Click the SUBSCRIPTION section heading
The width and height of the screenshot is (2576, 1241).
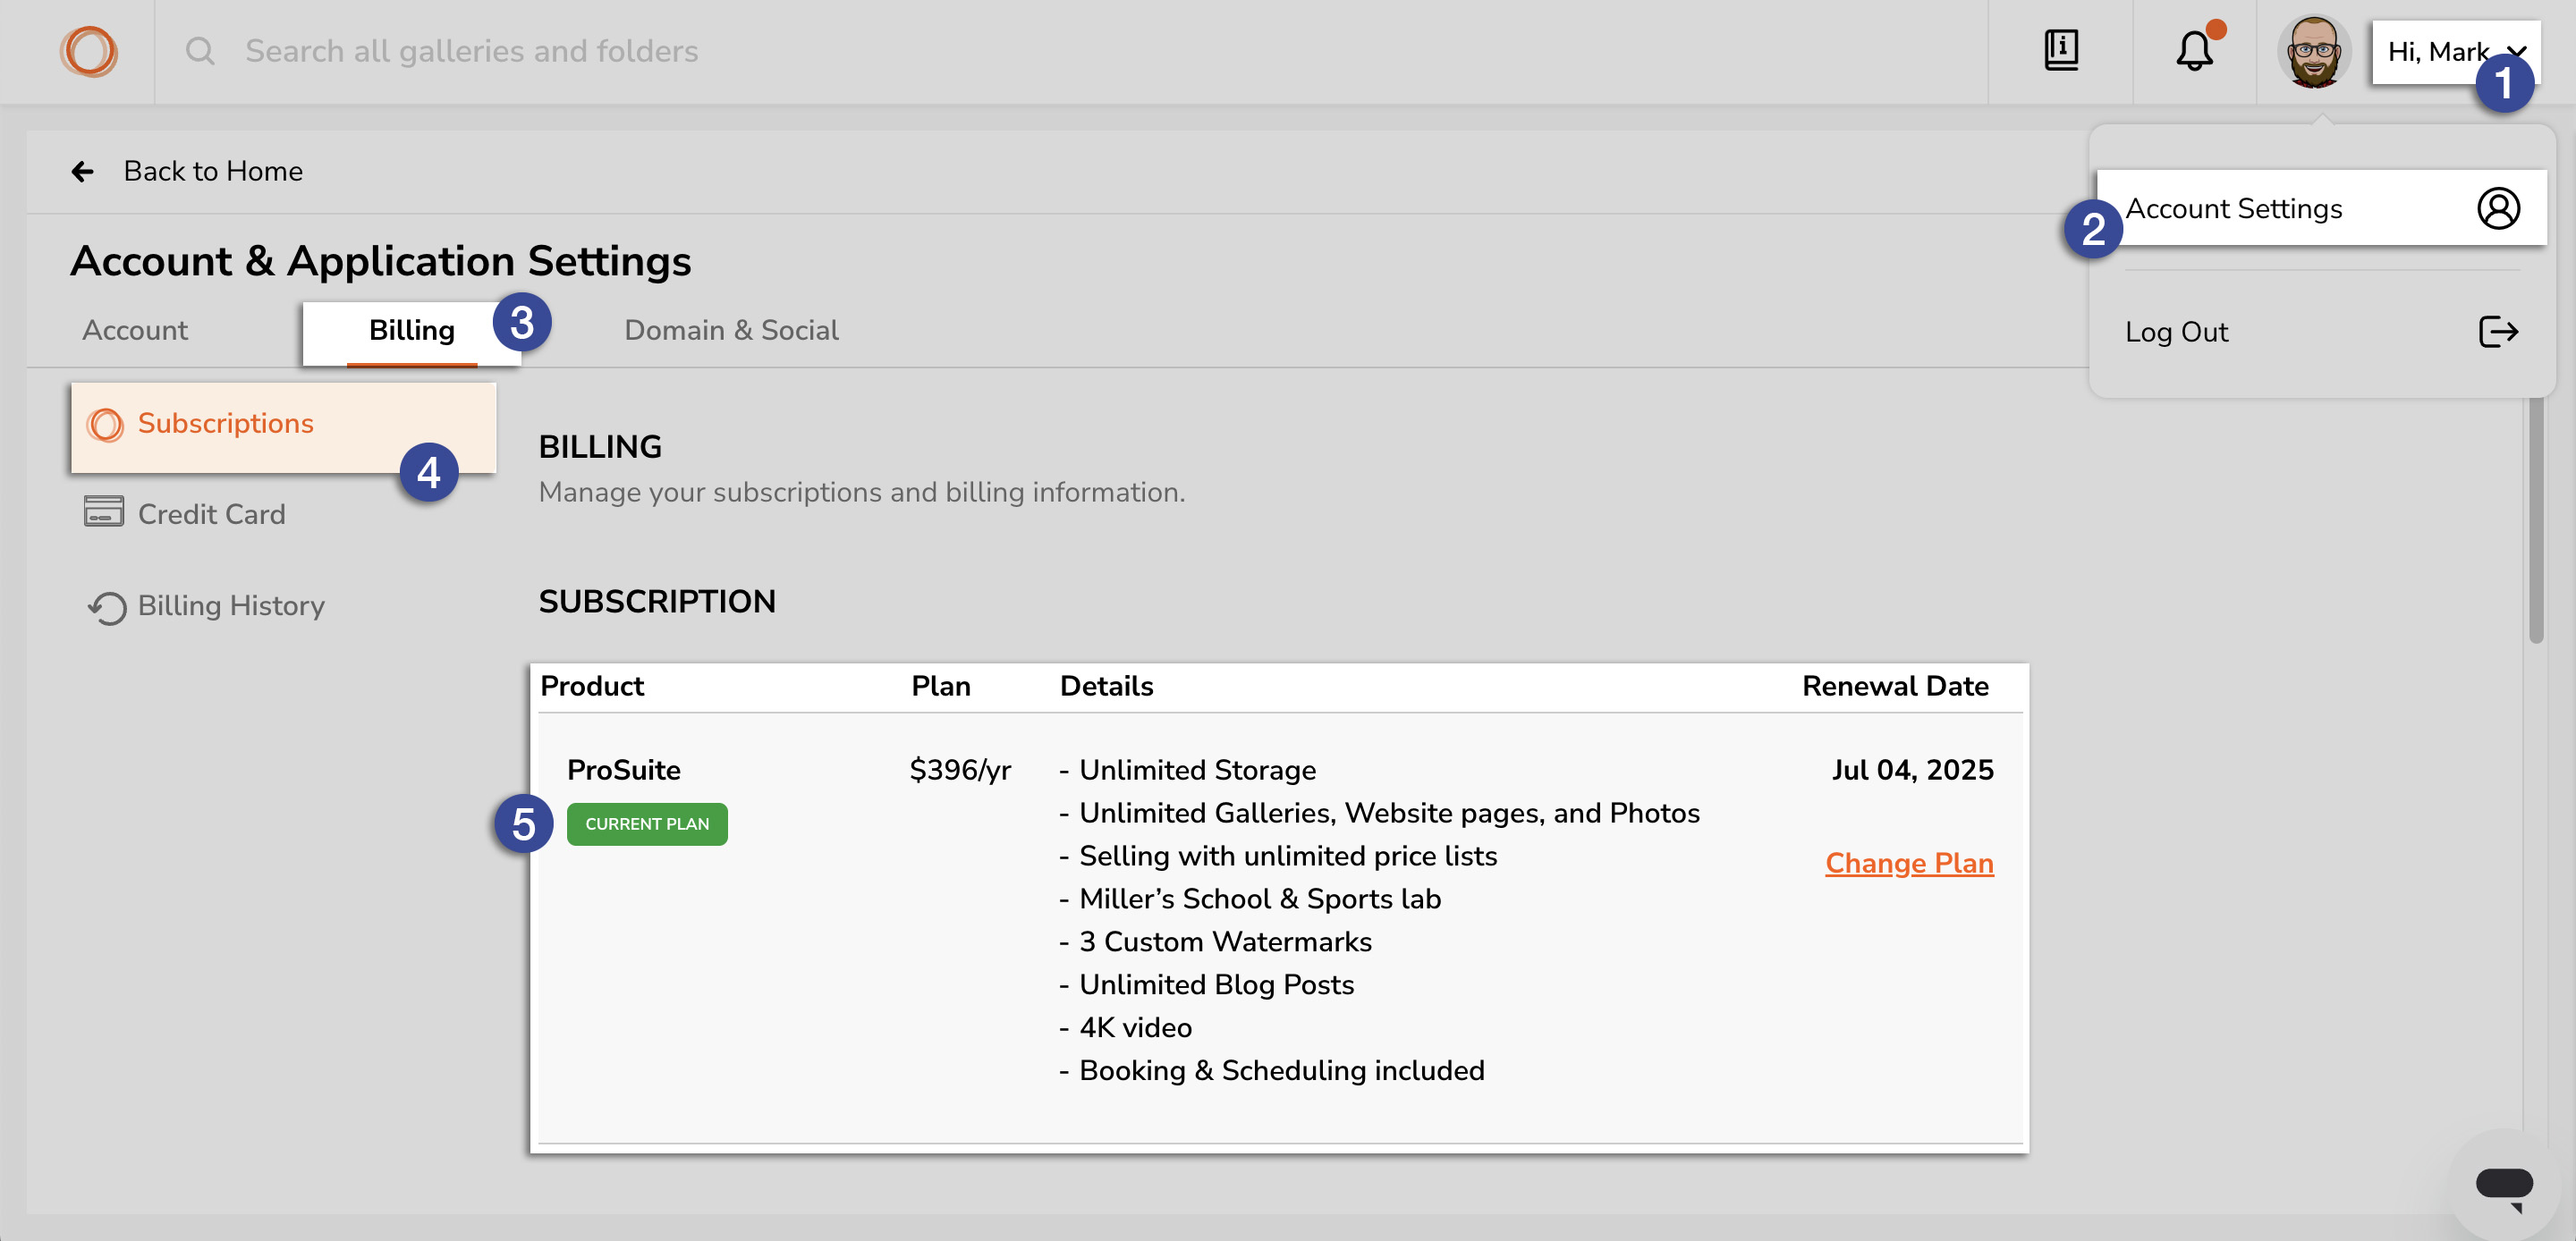pyautogui.click(x=657, y=602)
